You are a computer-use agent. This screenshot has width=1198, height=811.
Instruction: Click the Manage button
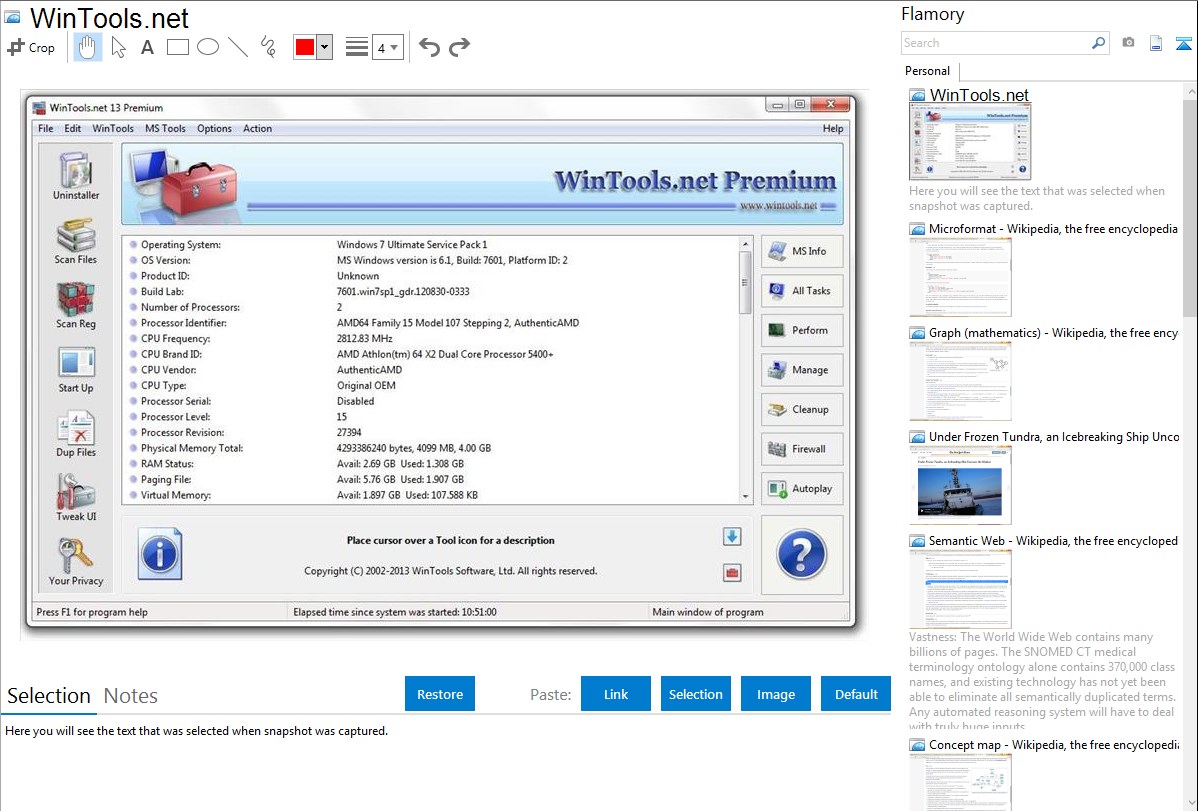[x=801, y=370]
